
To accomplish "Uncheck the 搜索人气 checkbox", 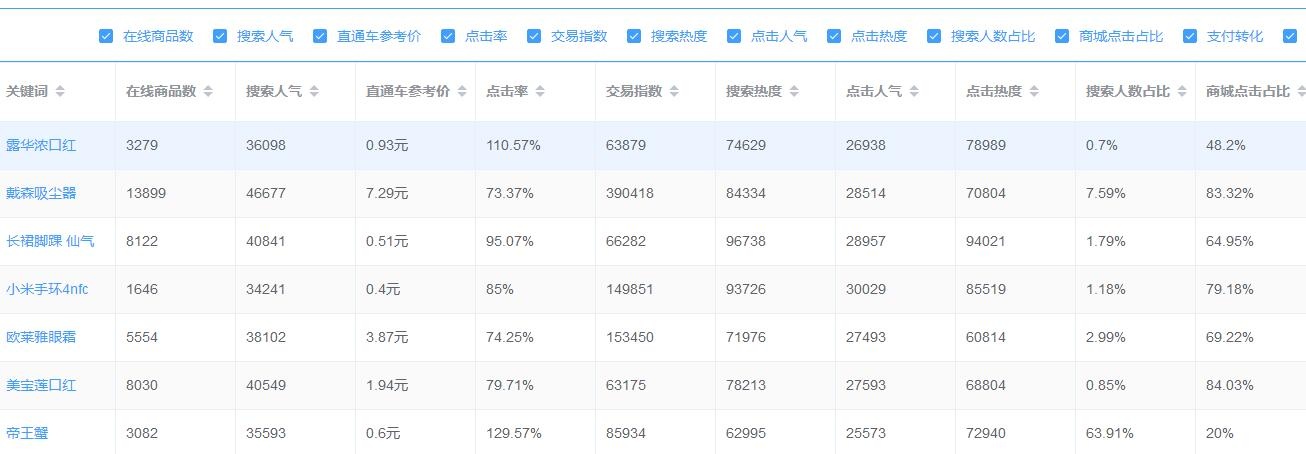I will (x=220, y=36).
